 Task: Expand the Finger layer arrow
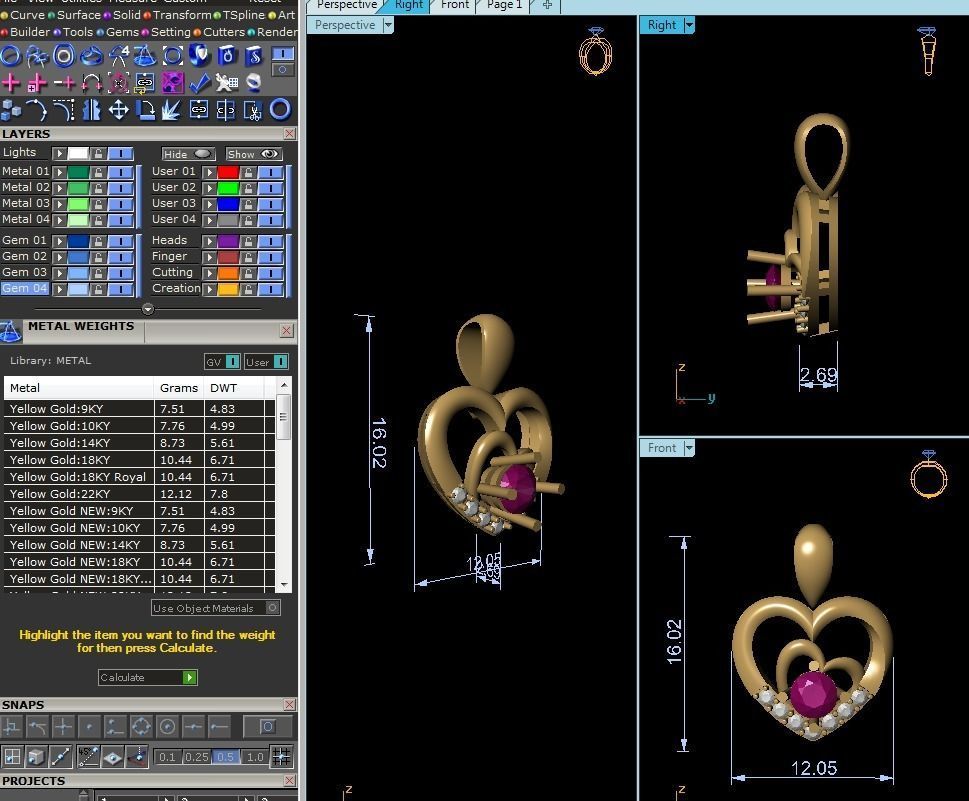[209, 256]
